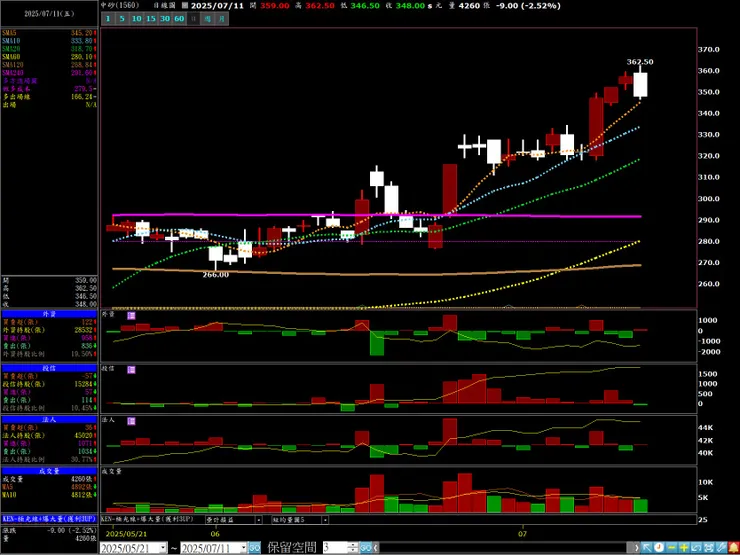Click the 保留空間 value input field
This screenshot has width=740, height=555.
[336, 547]
